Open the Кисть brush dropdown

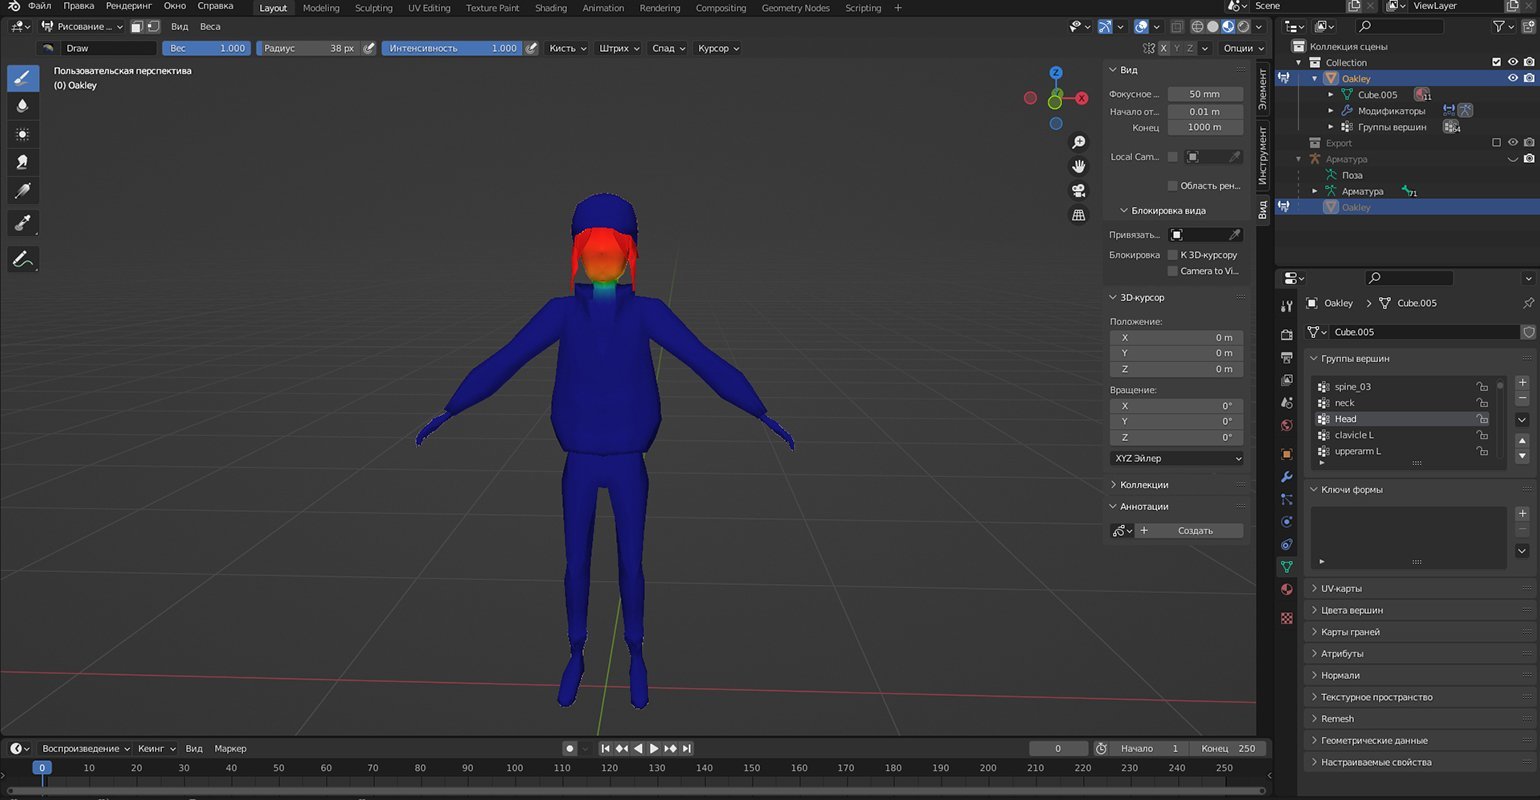click(x=567, y=48)
